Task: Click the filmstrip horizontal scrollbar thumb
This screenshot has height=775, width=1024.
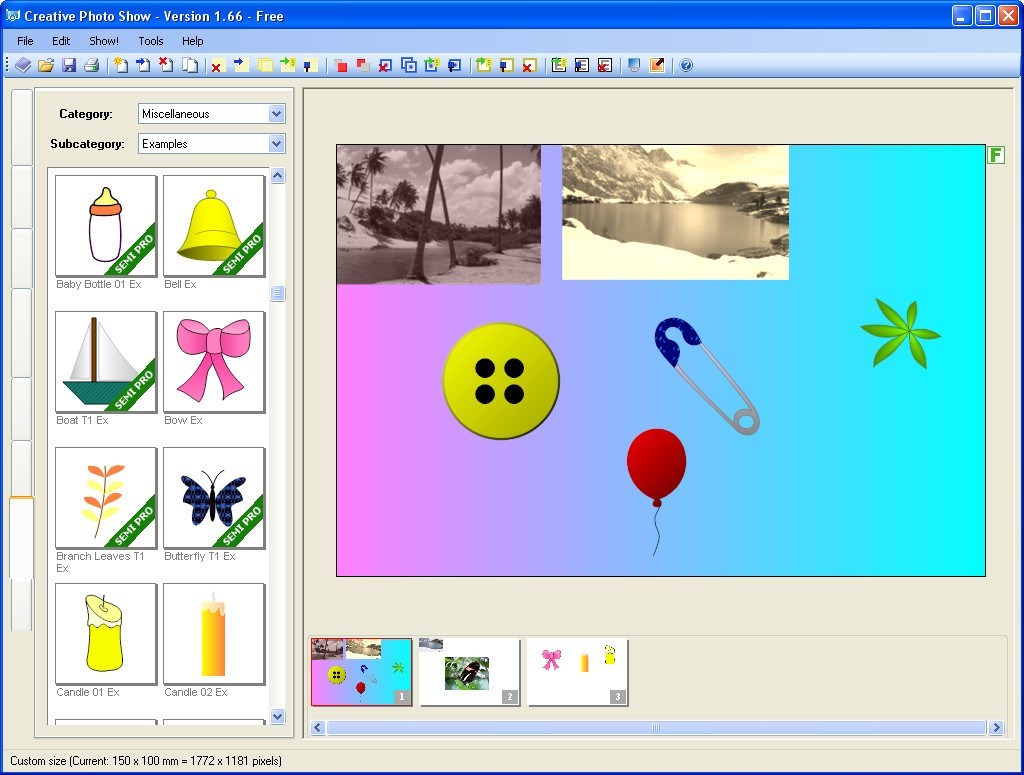Action: [x=656, y=727]
